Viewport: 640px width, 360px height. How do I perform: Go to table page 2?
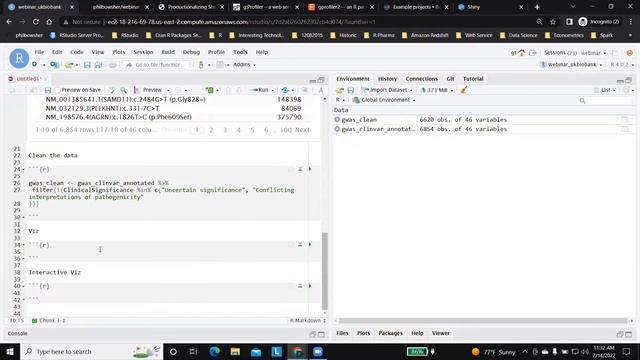[x=211, y=130]
